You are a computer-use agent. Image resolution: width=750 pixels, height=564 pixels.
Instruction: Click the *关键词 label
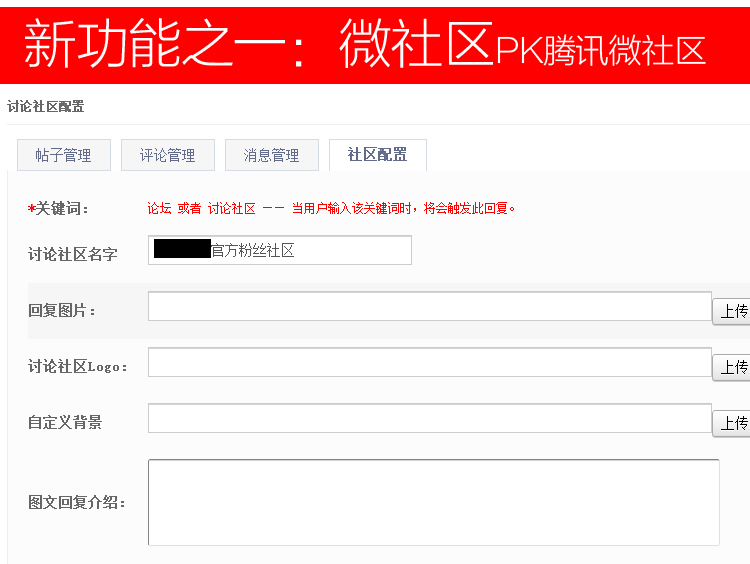click(58, 209)
